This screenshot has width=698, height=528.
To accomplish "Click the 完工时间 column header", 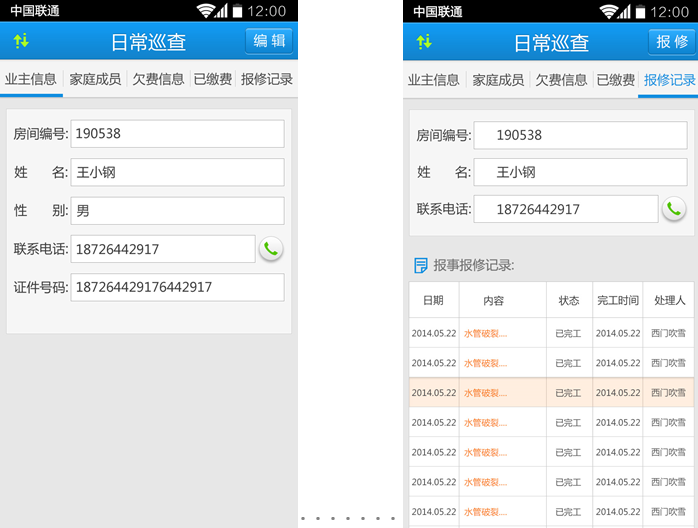I will pyautogui.click(x=618, y=301).
